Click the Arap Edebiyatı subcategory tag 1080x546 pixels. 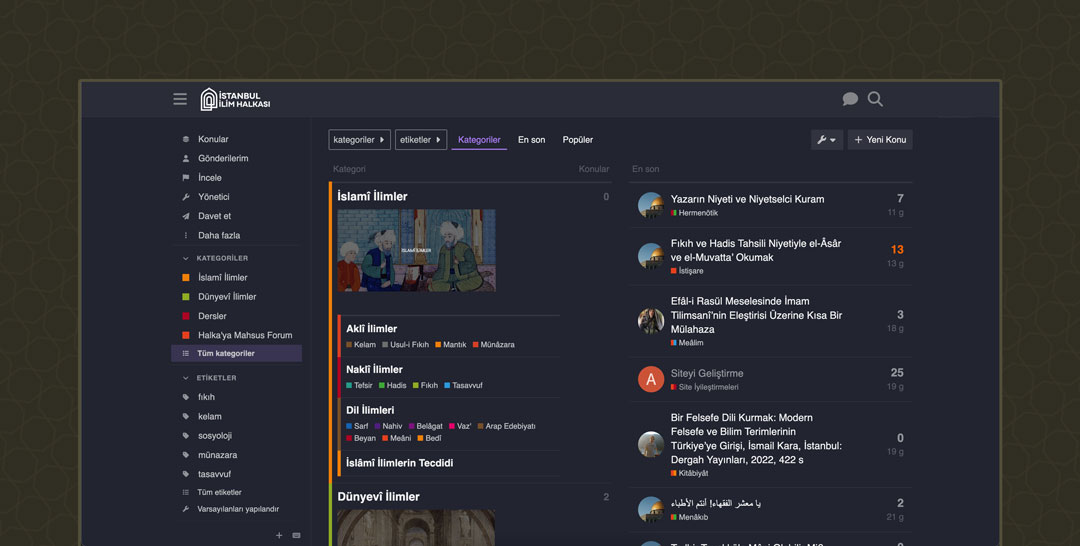tap(506, 426)
